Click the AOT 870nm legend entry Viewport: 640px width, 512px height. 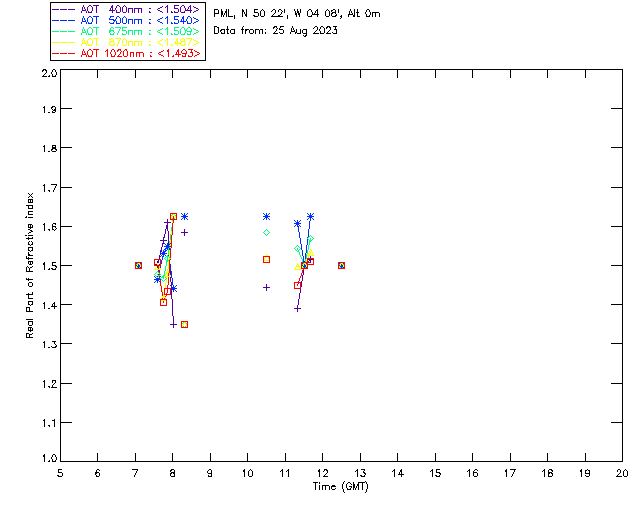pos(126,42)
